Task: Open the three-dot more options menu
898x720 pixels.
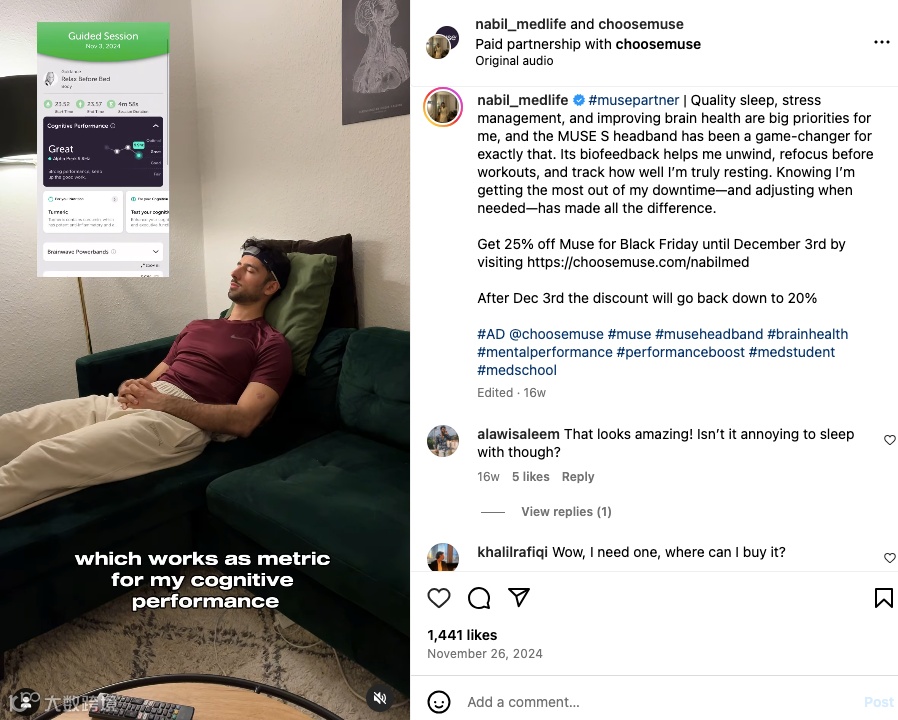Action: tap(882, 42)
